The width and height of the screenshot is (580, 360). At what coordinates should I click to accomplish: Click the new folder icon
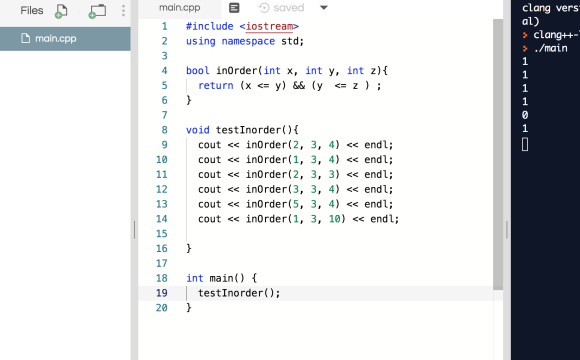pyautogui.click(x=97, y=11)
